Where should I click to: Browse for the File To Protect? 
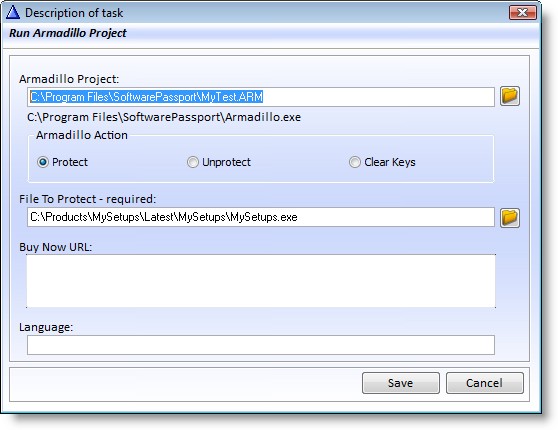point(510,217)
